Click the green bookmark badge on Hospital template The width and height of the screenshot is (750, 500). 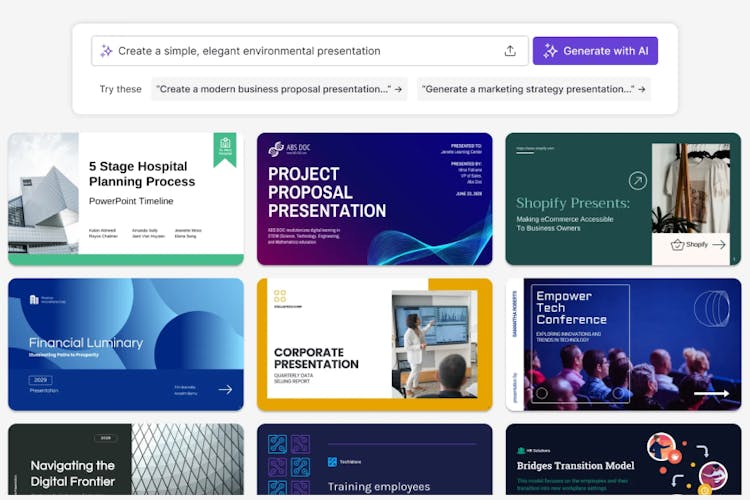point(225,149)
